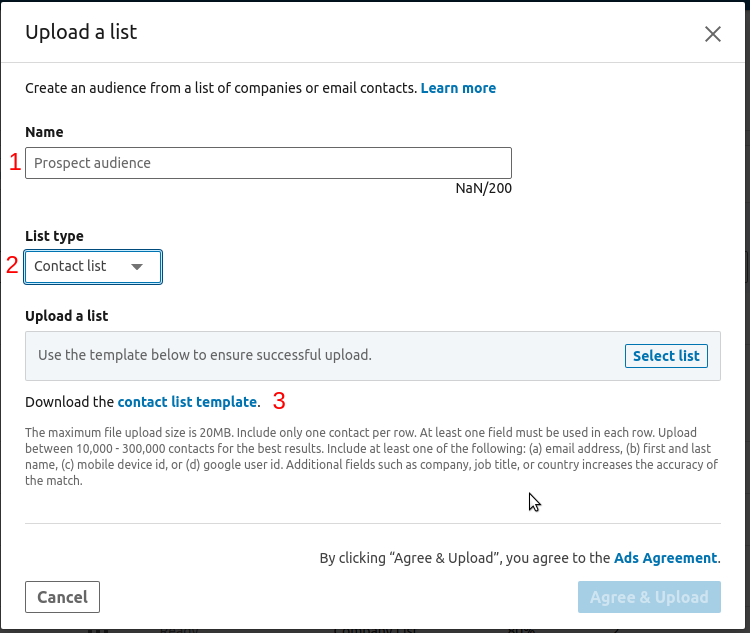
Task: Click the red number 1 annotation
Action: point(14,163)
